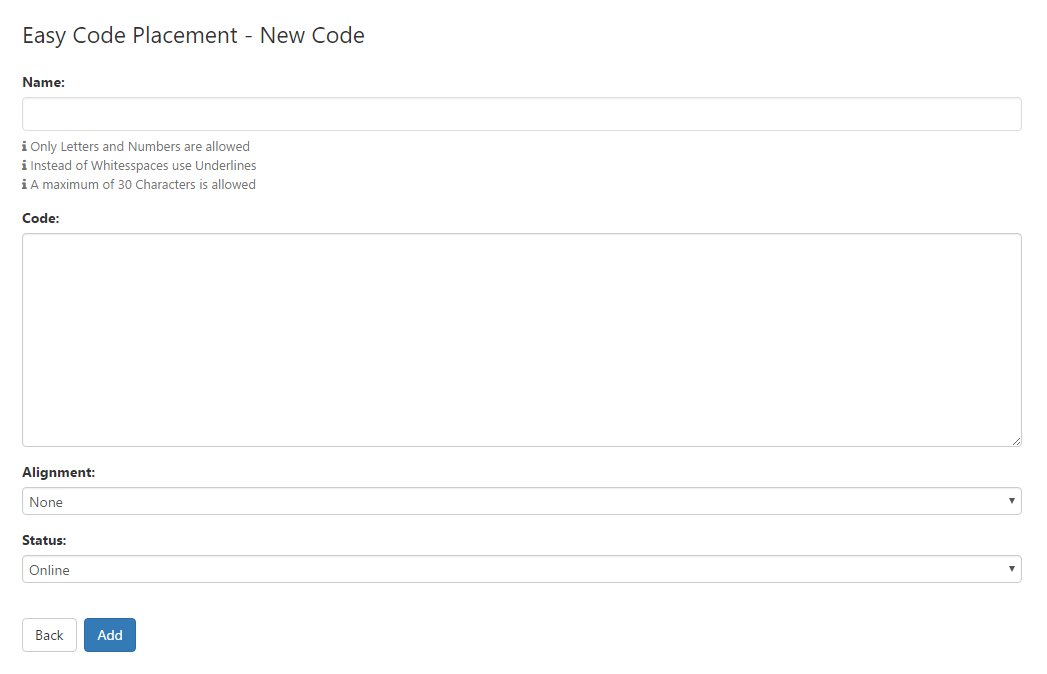Click the 'Instead of Whitespaces use Underlines' hint
Viewport: 1047px width, 674px height.
coord(144,165)
